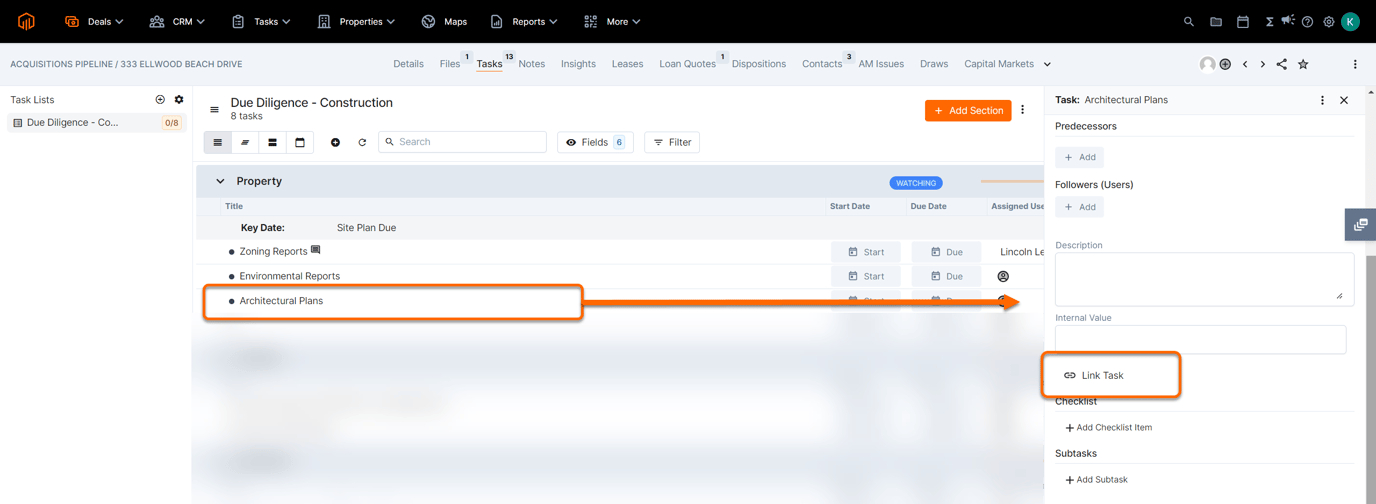Switch to calendar view icon
1376x504 pixels.
coord(300,142)
